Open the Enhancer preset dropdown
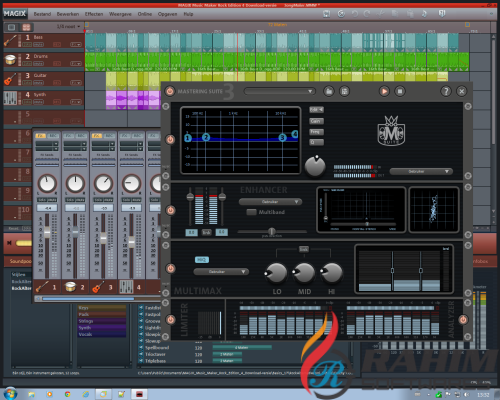Viewport: 500px width, 400px height. point(270,202)
